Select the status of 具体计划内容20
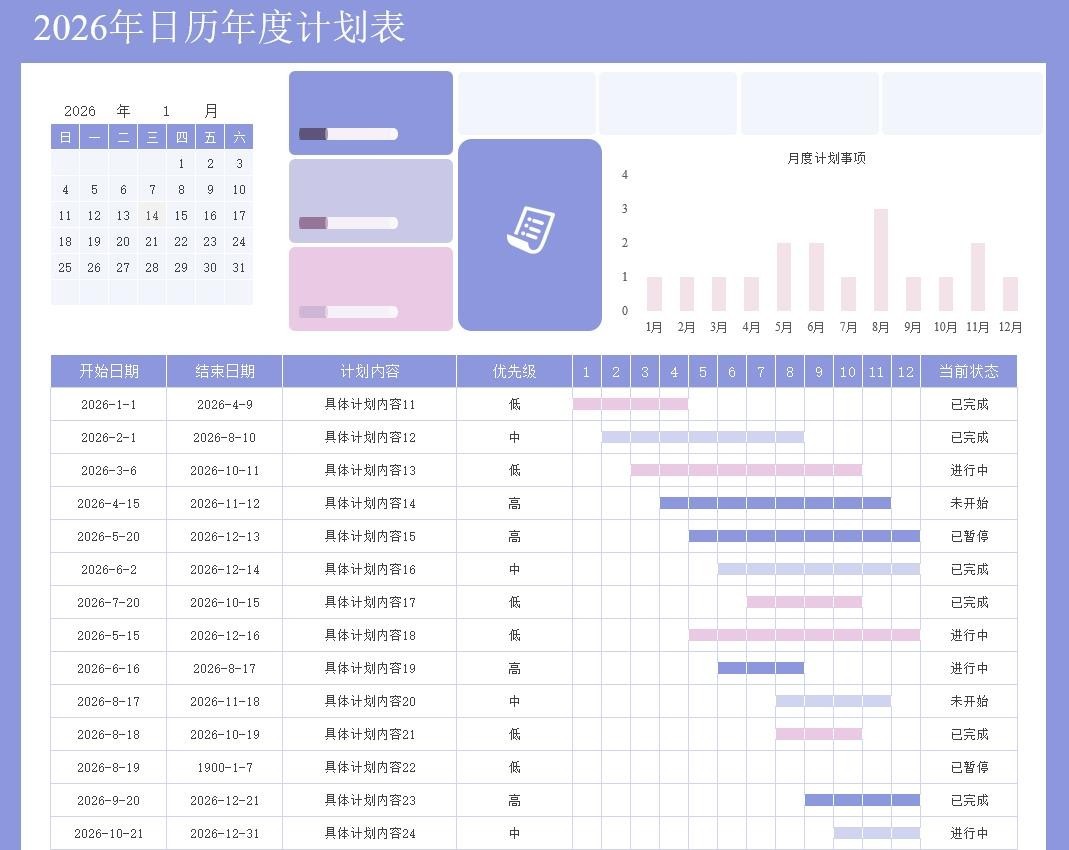The height and width of the screenshot is (850, 1069). coord(969,701)
